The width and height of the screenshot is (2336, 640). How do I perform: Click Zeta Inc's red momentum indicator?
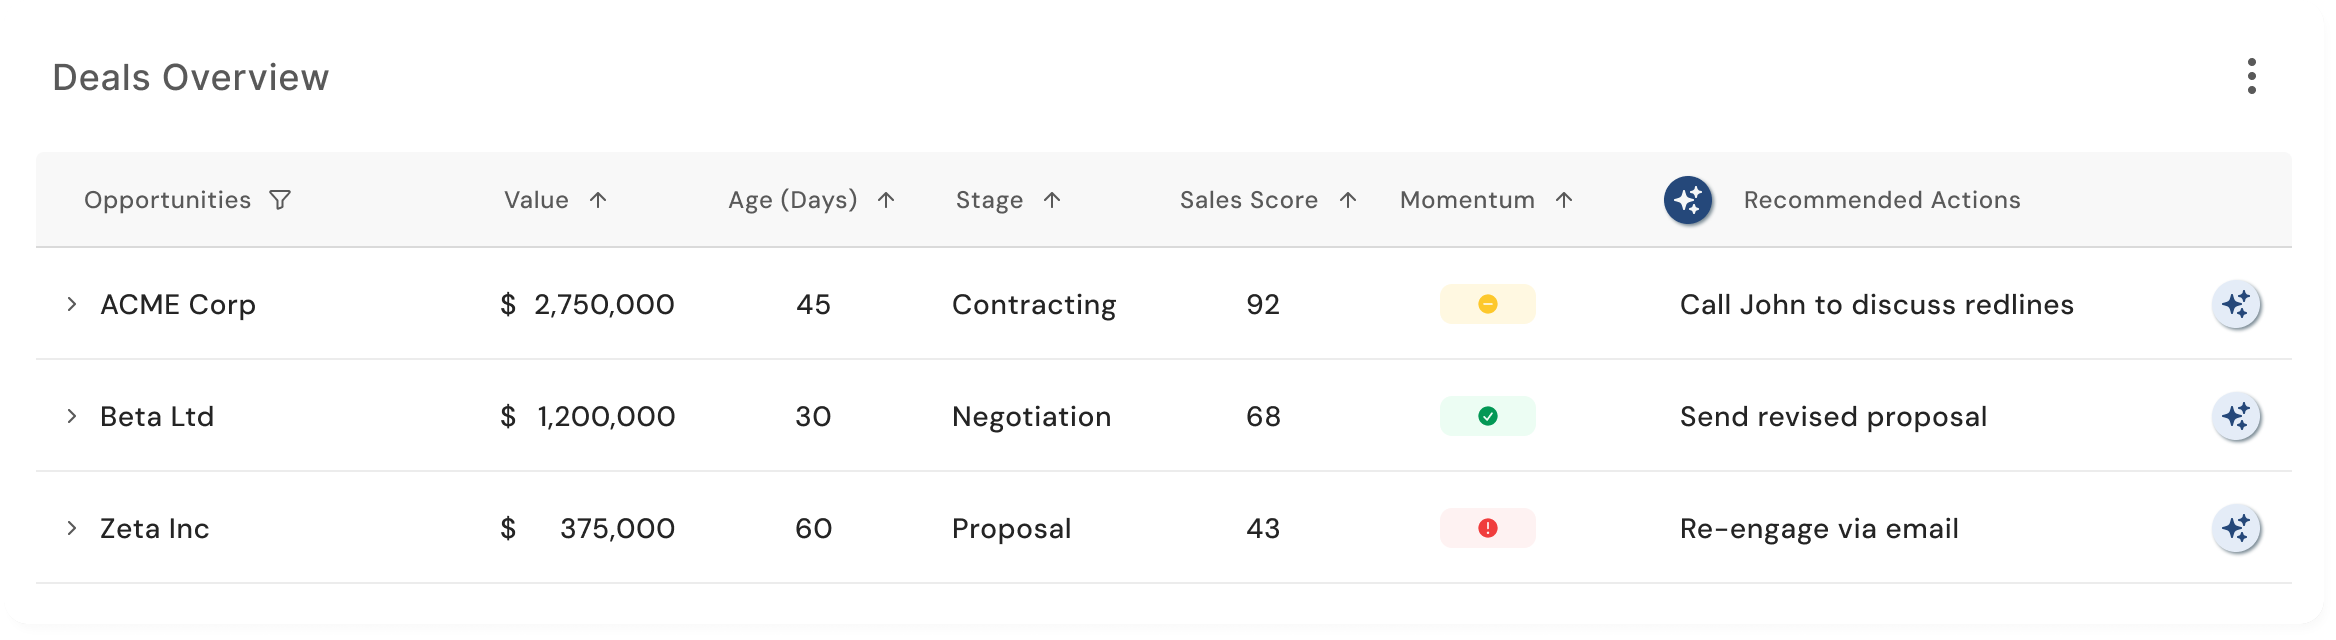(1487, 528)
